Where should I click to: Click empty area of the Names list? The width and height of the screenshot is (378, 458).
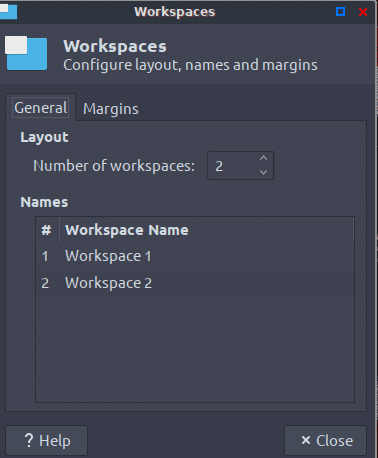pos(195,347)
